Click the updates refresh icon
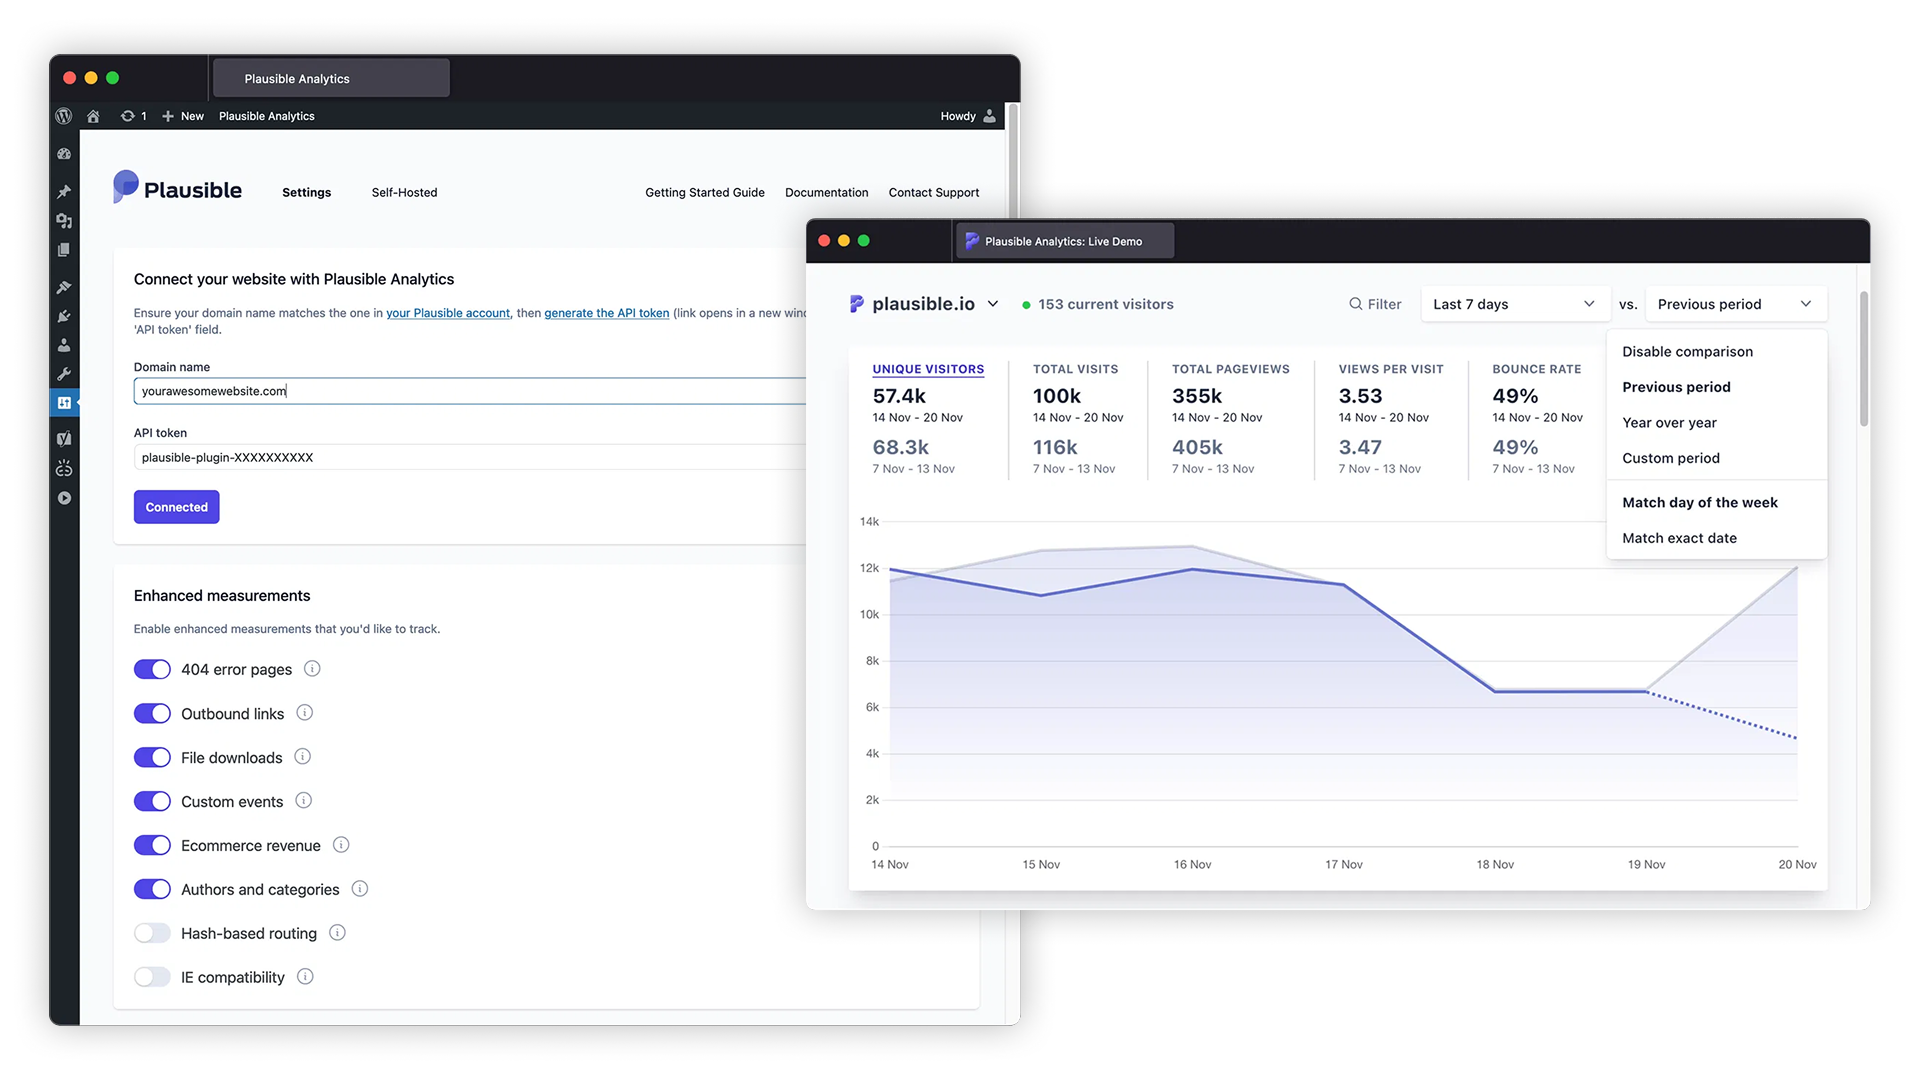1920x1080 pixels. pyautogui.click(x=127, y=116)
